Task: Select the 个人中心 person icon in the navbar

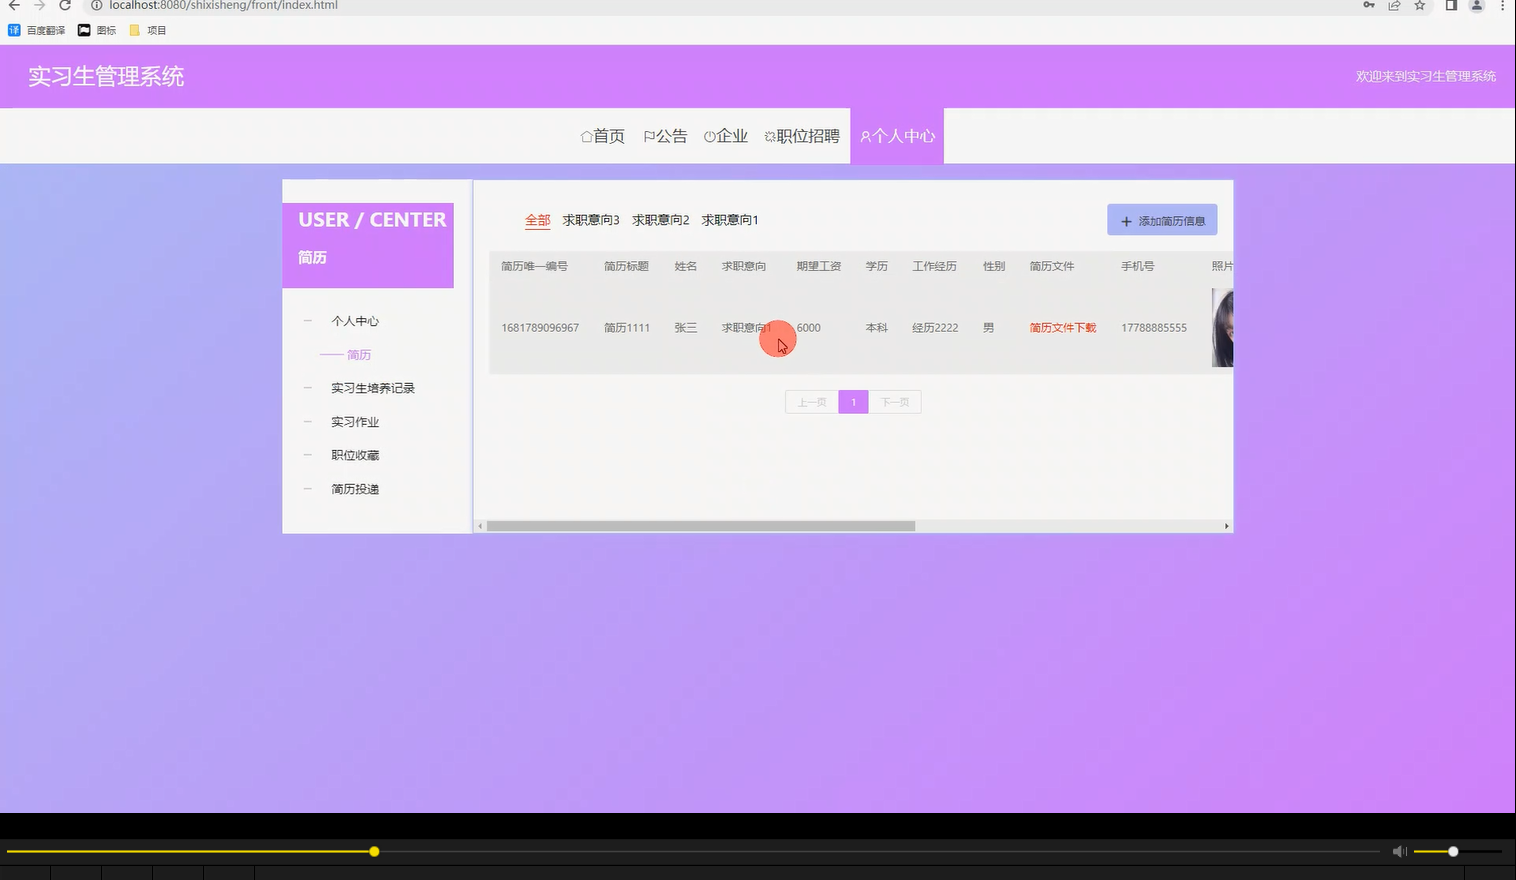Action: (x=865, y=137)
